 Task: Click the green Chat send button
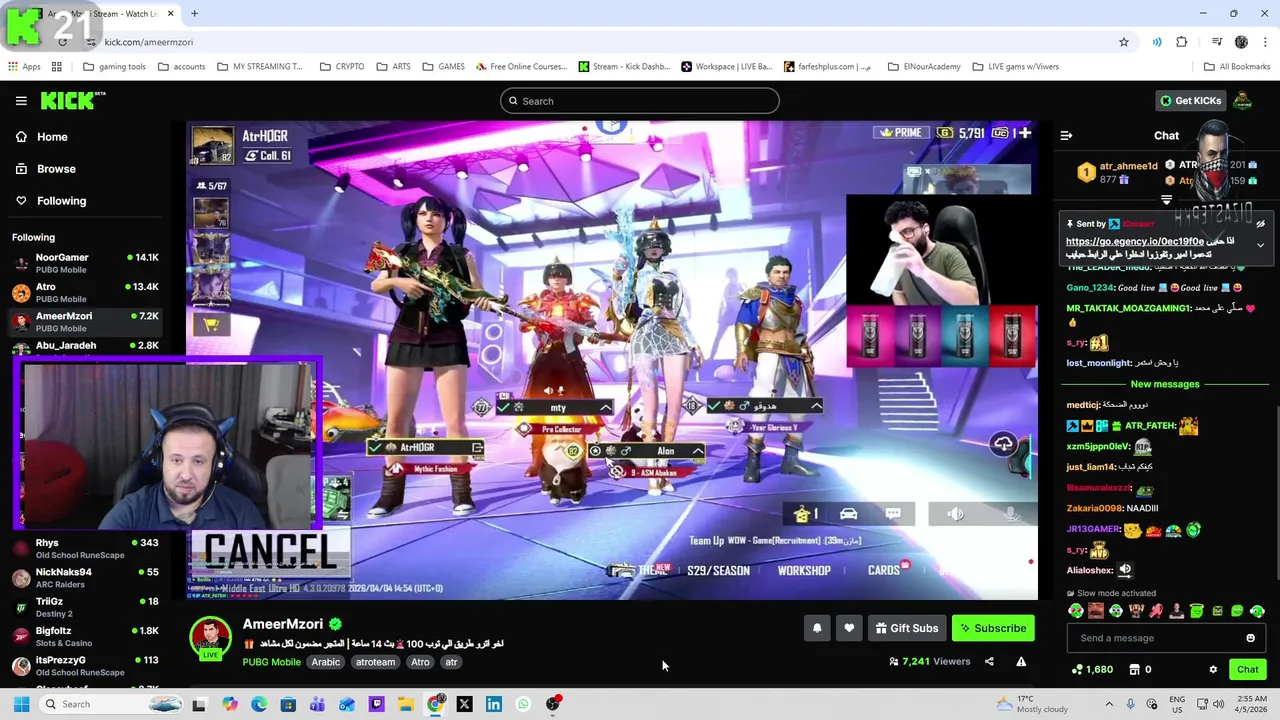[1247, 669]
